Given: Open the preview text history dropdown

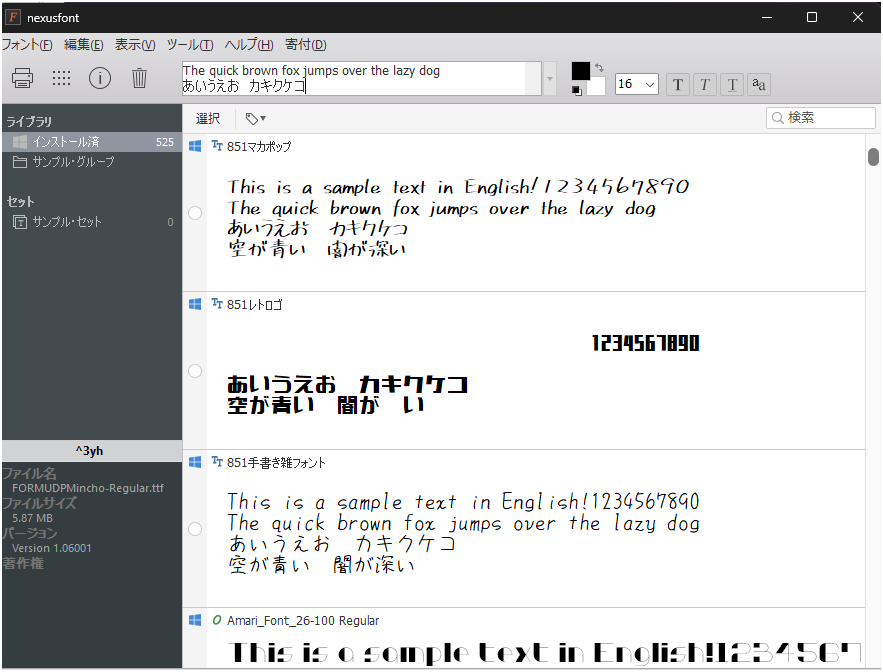Looking at the screenshot, I should coord(547,77).
